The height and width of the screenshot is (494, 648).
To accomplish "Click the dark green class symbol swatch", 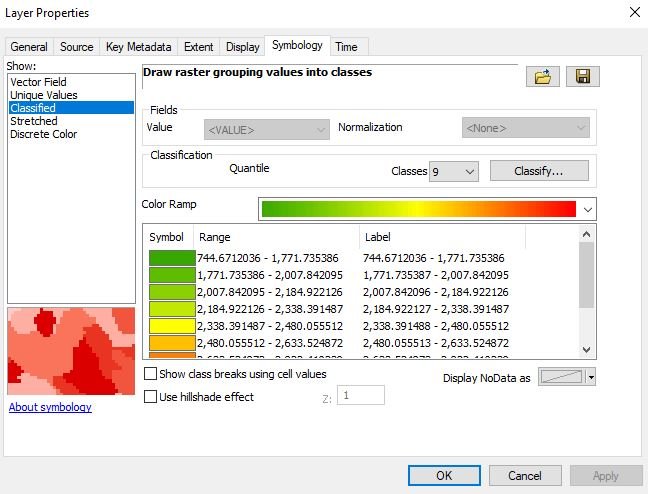I will coord(171,258).
